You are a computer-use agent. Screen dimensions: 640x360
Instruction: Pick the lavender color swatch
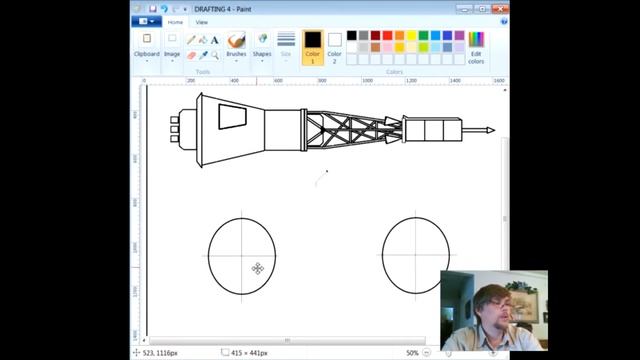pyautogui.click(x=460, y=47)
